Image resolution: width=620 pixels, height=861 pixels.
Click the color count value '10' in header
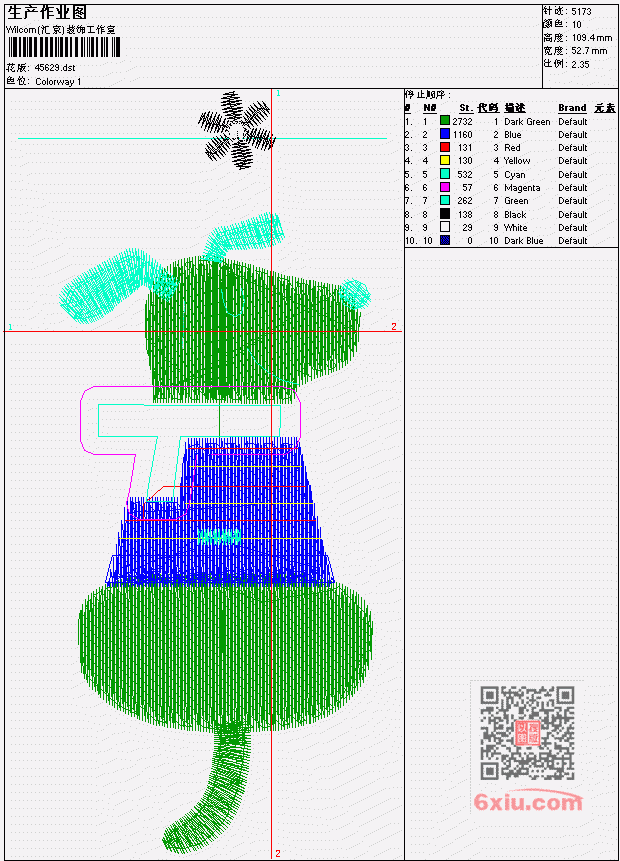[x=576, y=25]
